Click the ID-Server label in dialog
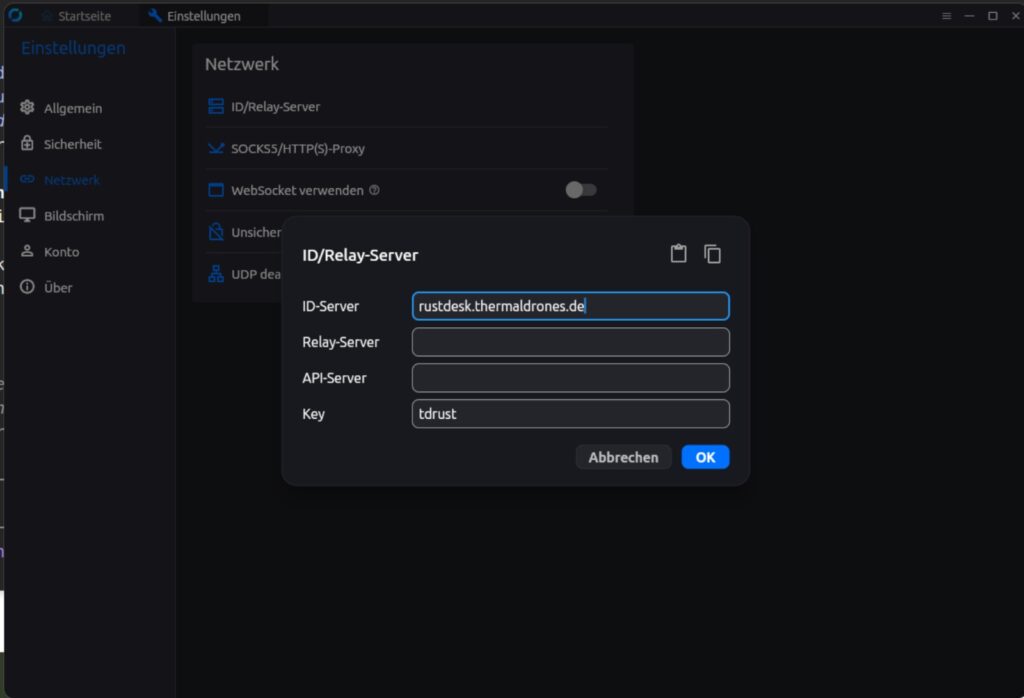1024x698 pixels. tap(330, 306)
